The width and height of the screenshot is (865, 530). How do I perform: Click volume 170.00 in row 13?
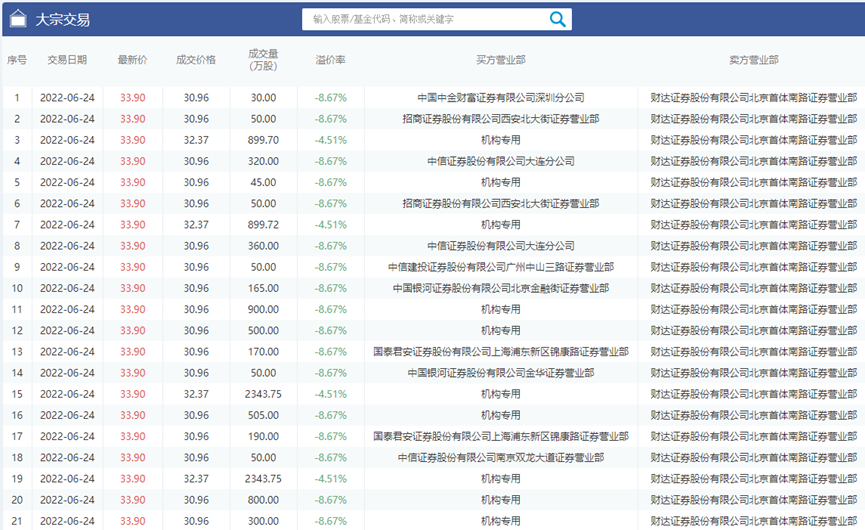[263, 352]
